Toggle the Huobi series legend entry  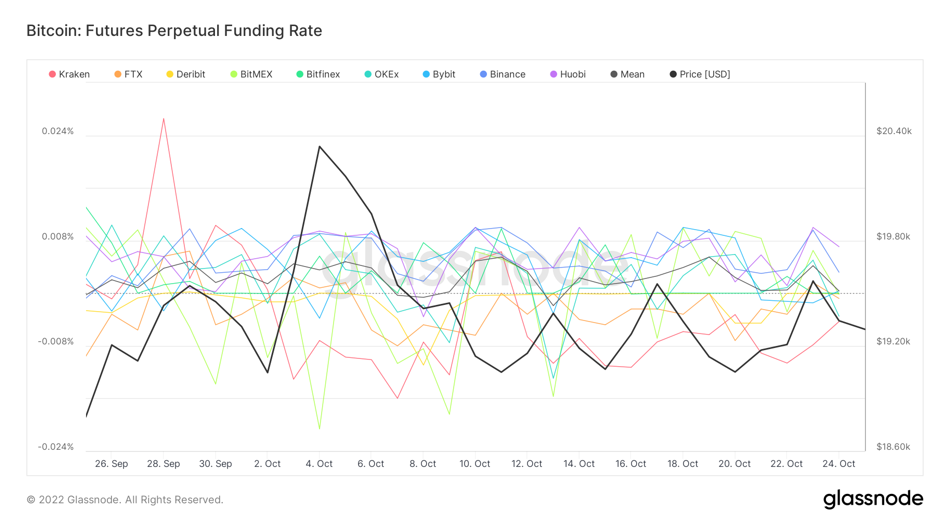[568, 74]
